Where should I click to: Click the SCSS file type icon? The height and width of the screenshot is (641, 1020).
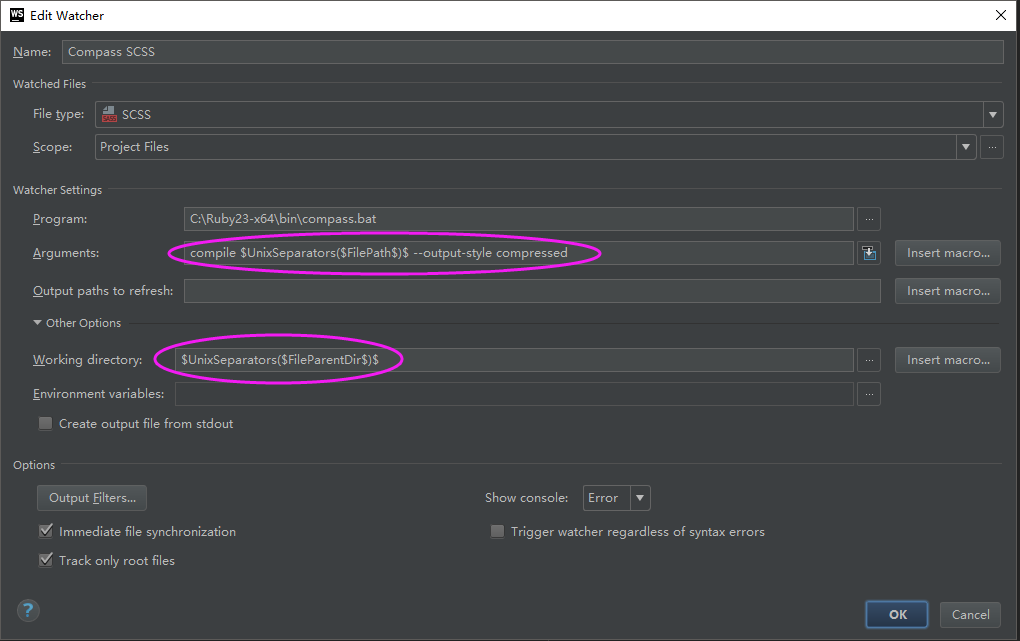(109, 114)
